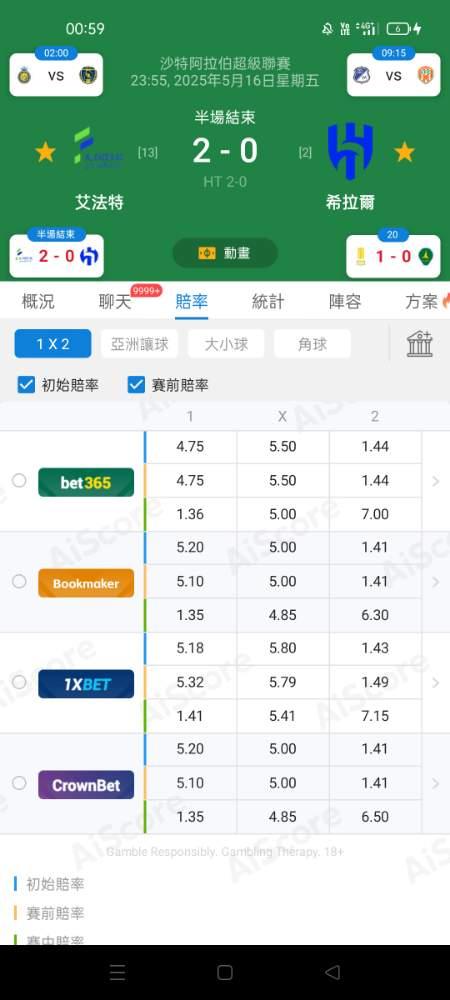Image resolution: width=450 pixels, height=1000 pixels.
Task: Select the 1XBET radio button
Action: (19, 682)
